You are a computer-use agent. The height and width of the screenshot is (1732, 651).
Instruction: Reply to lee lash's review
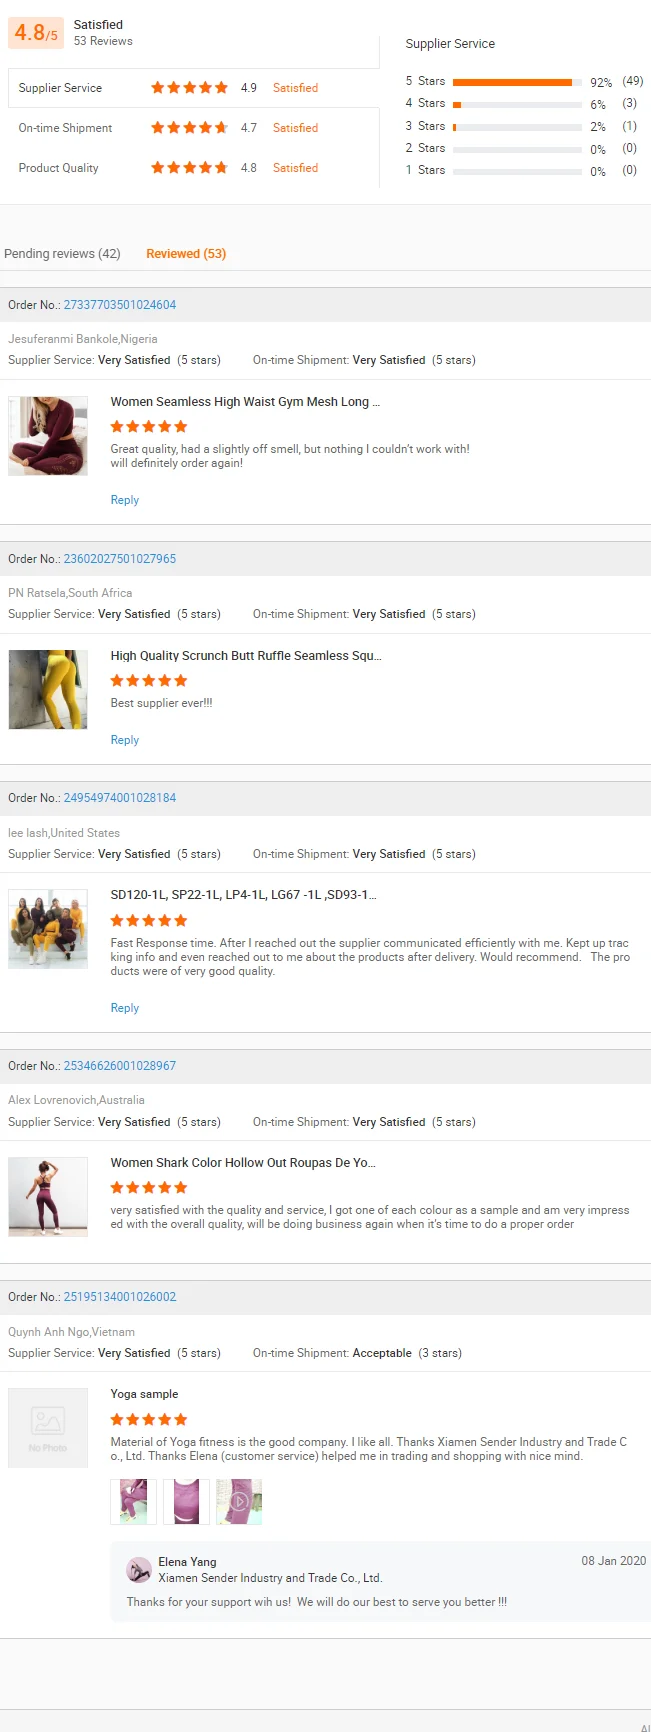point(125,1008)
